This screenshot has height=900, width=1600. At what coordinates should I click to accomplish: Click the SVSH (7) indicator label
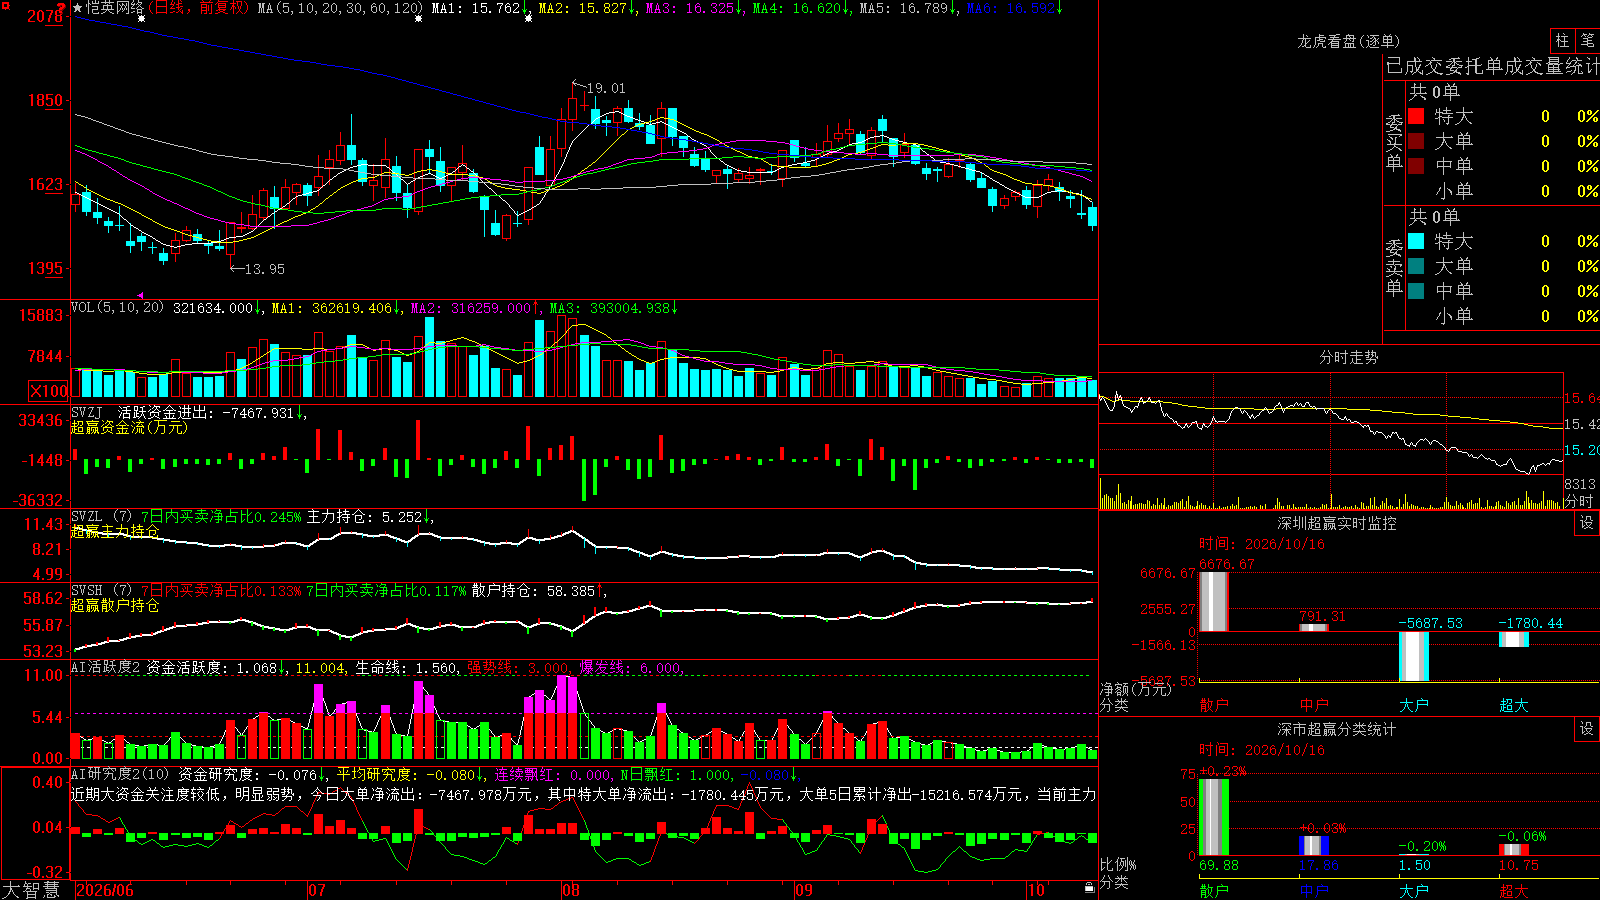[x=101, y=591]
